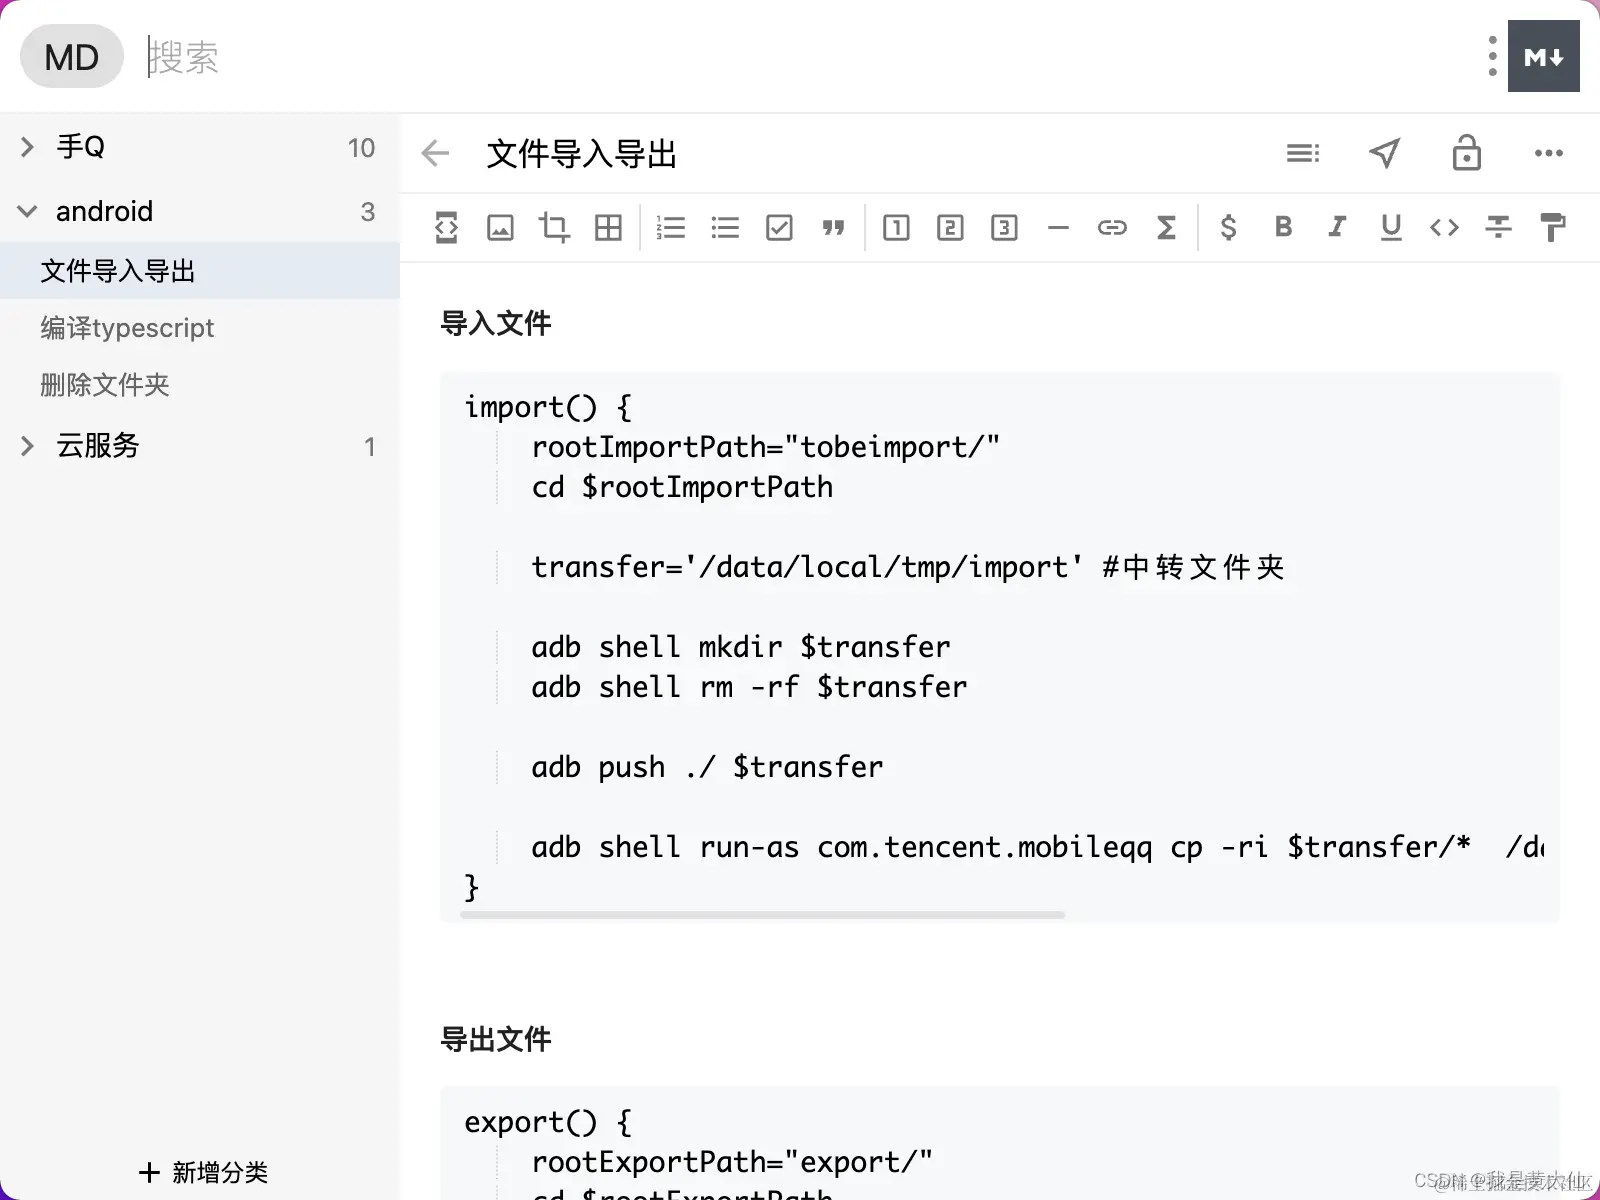Toggle underline formatting
Screen dimensions: 1600x1200
point(1391,228)
